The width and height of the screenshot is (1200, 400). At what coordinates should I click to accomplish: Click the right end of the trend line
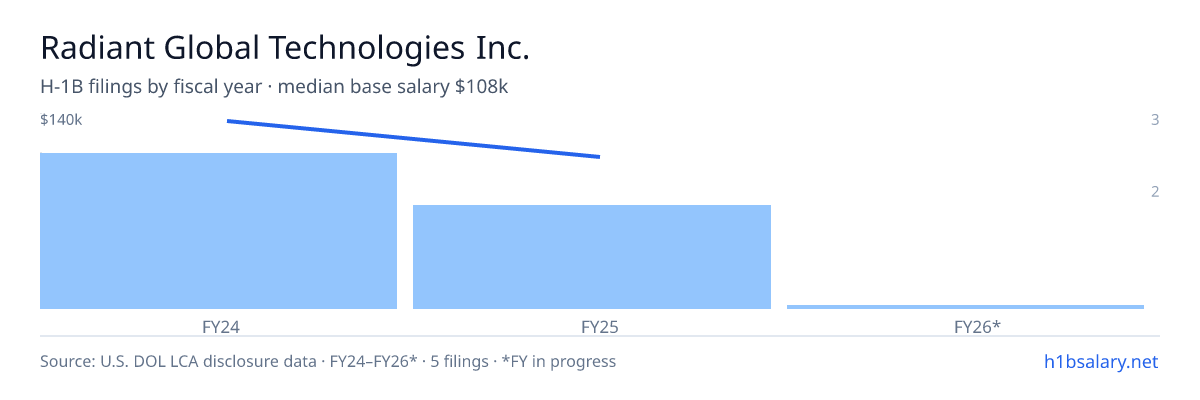[x=598, y=156]
